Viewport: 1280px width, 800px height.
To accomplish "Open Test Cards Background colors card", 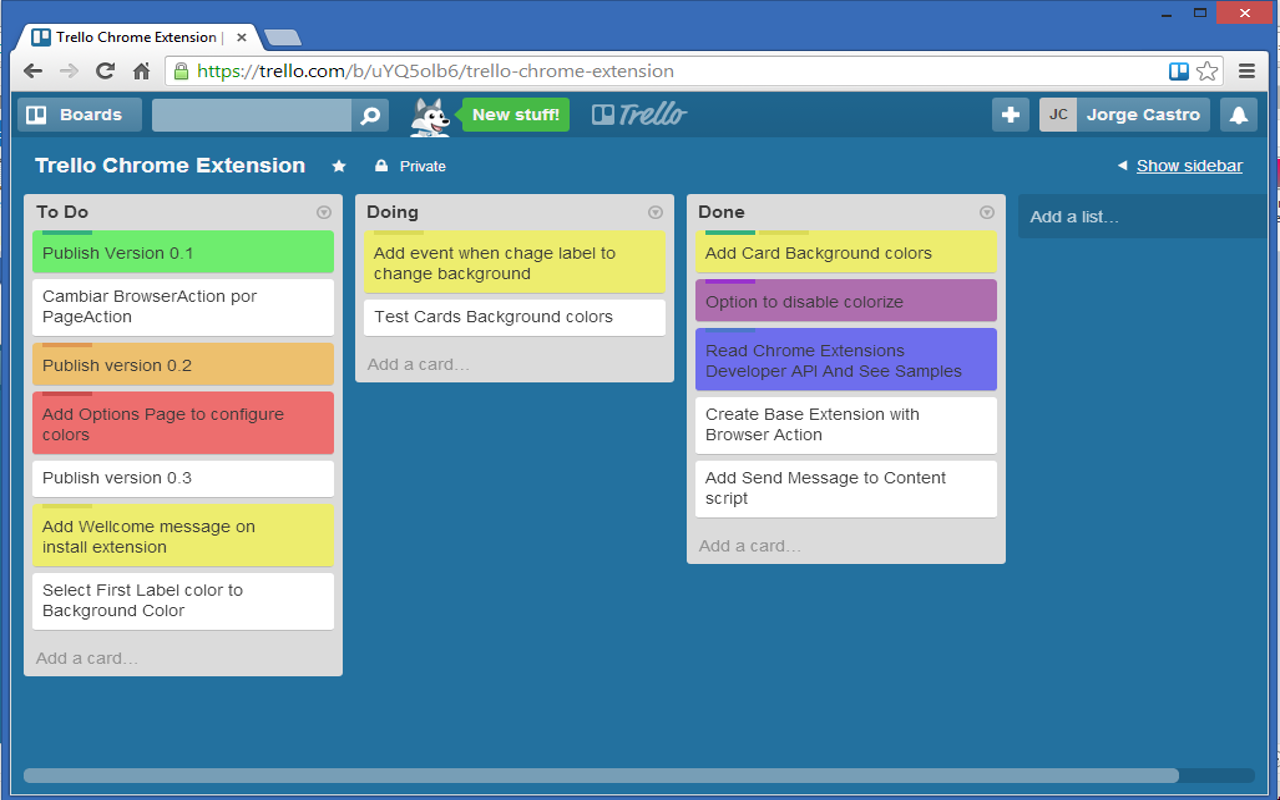I will pyautogui.click(x=514, y=317).
